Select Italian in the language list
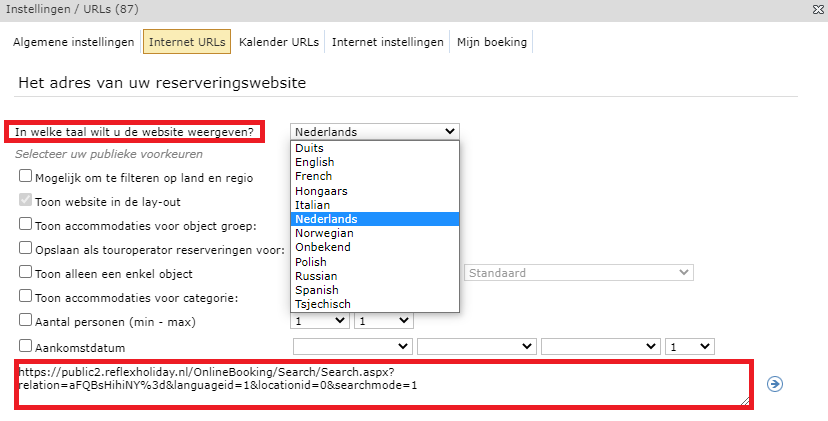This screenshot has width=828, height=421. point(375,205)
